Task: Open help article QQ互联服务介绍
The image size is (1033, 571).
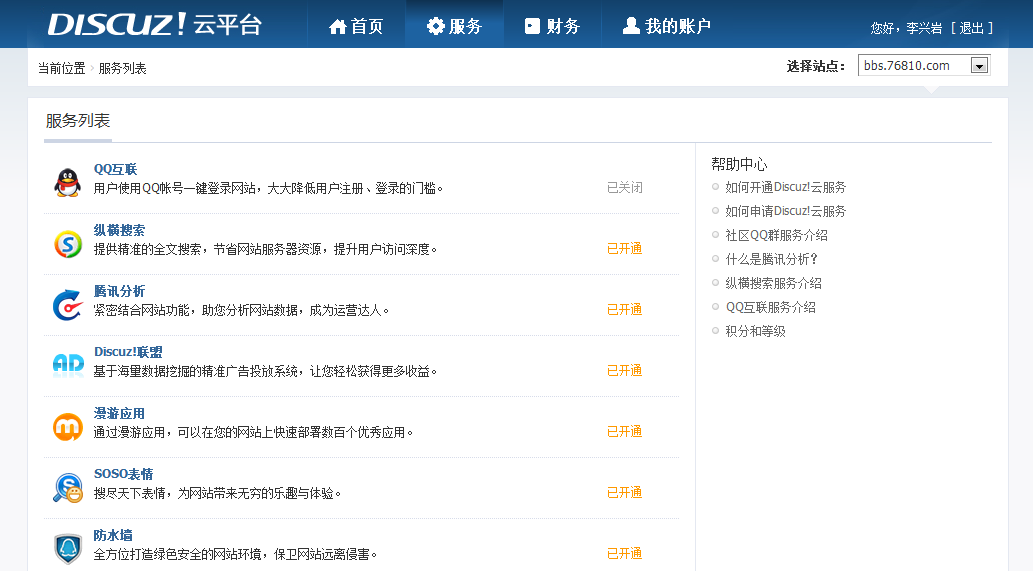Action: [771, 308]
